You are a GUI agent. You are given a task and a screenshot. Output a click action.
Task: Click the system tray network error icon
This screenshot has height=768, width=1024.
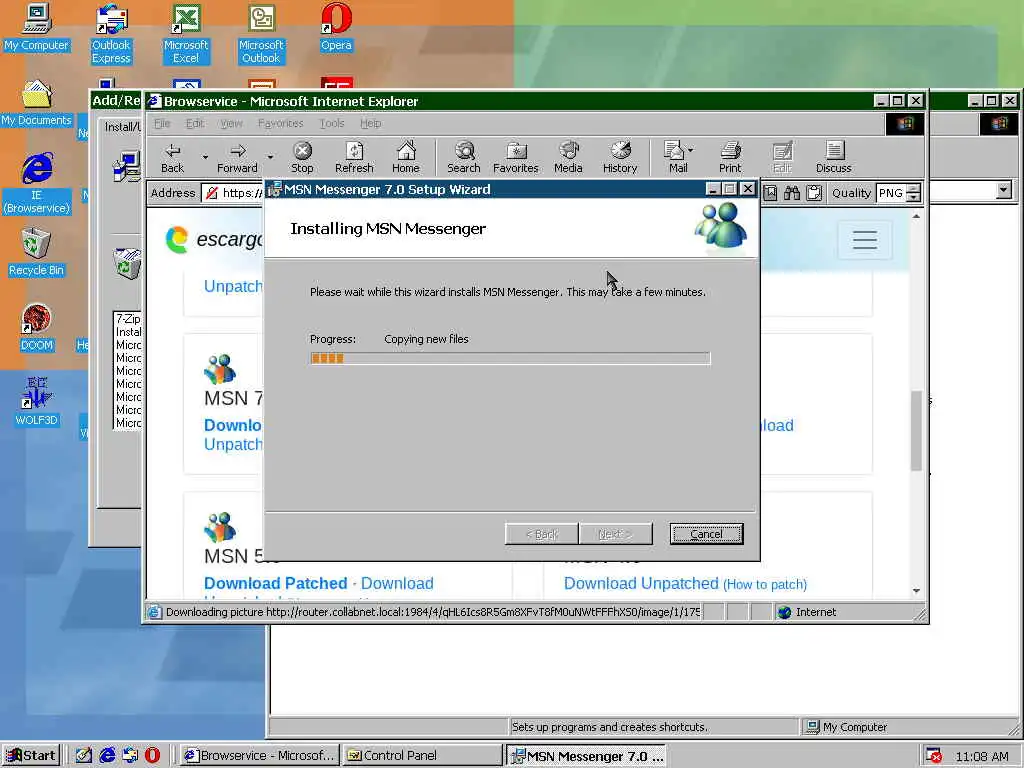click(935, 756)
